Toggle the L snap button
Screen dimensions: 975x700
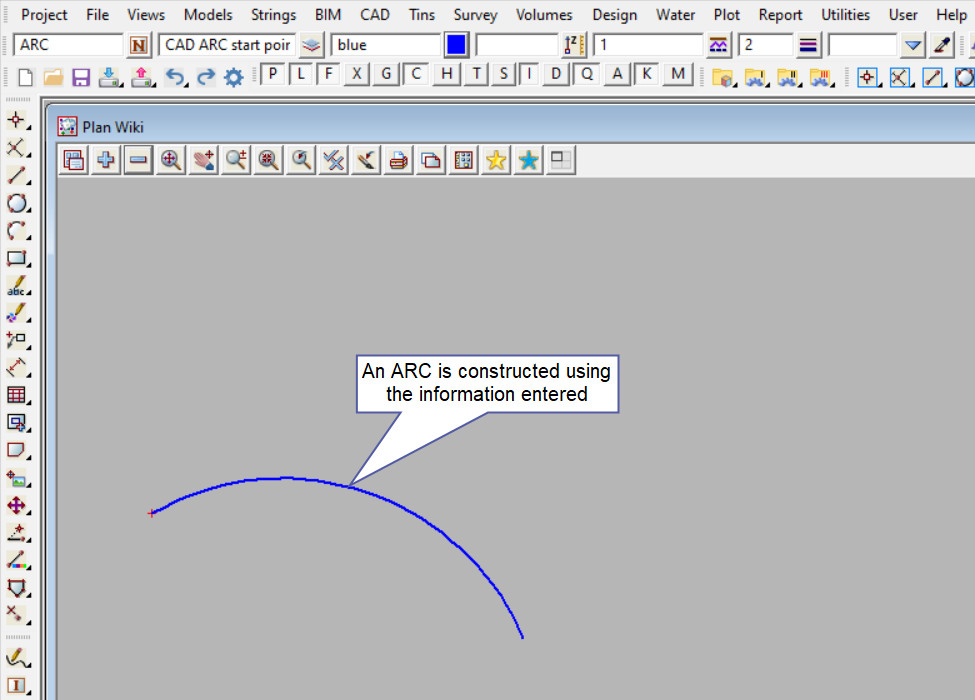click(x=301, y=74)
